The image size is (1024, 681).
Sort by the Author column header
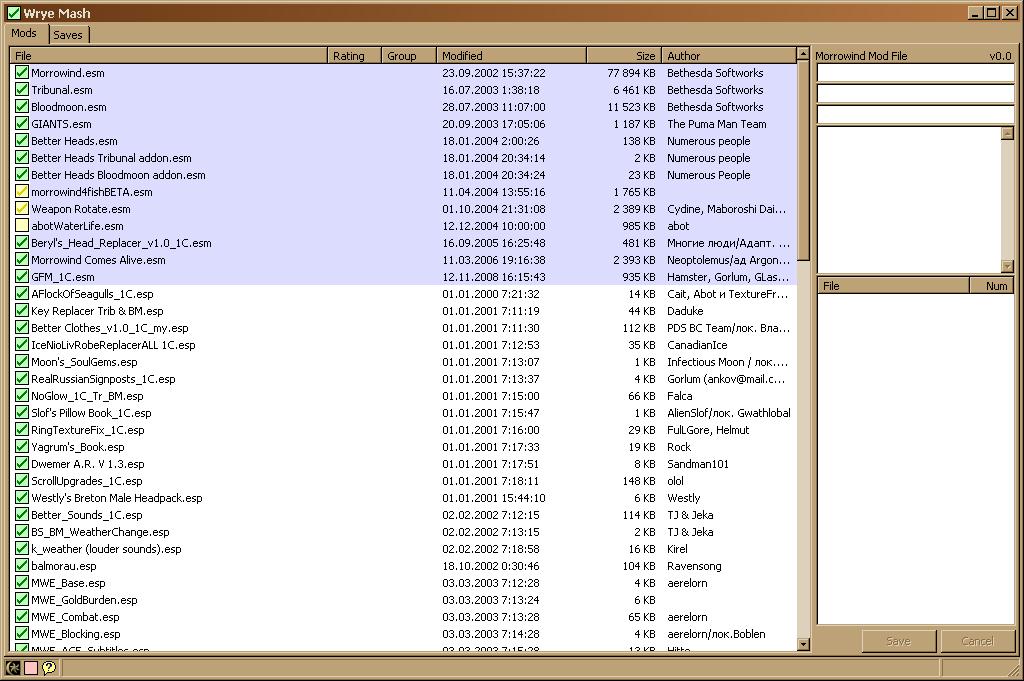point(728,55)
